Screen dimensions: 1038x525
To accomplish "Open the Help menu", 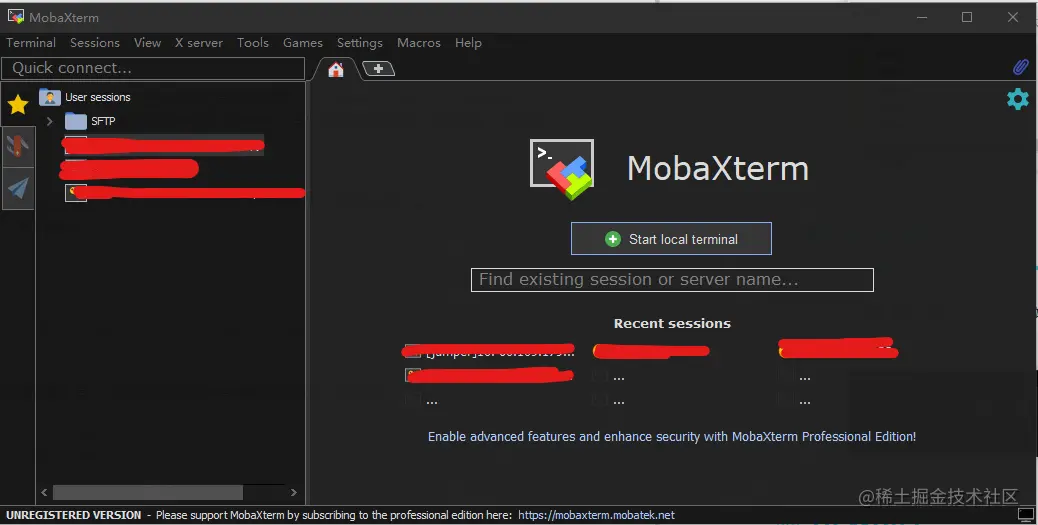I will [468, 43].
